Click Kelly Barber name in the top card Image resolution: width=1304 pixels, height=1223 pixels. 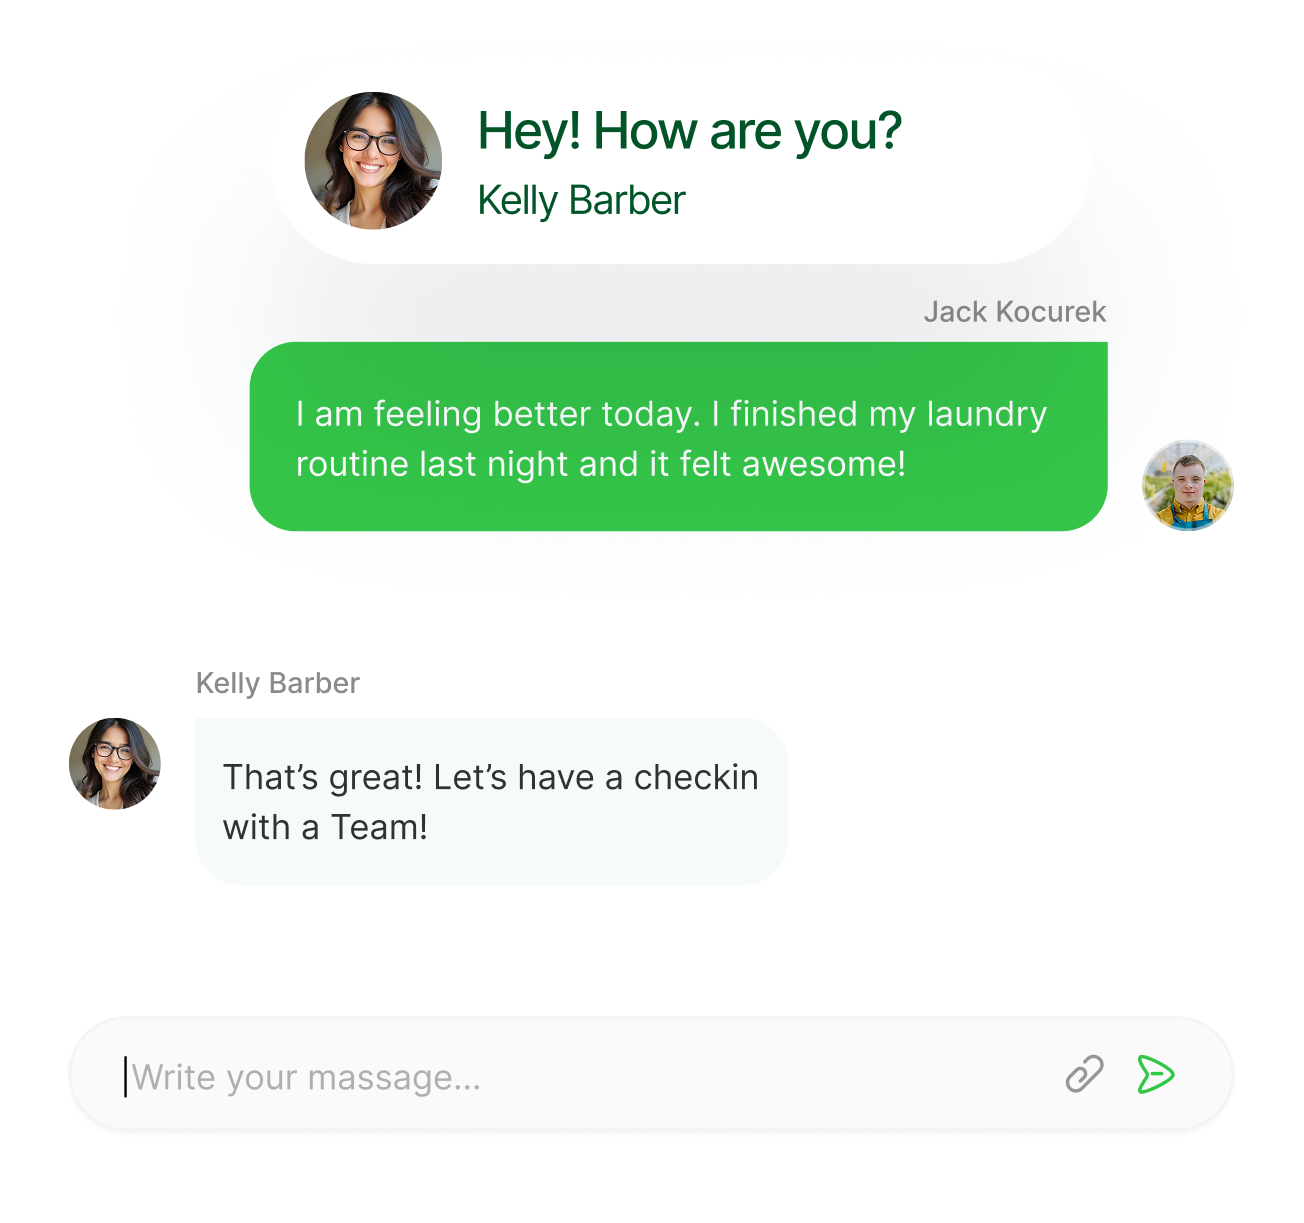tap(581, 200)
